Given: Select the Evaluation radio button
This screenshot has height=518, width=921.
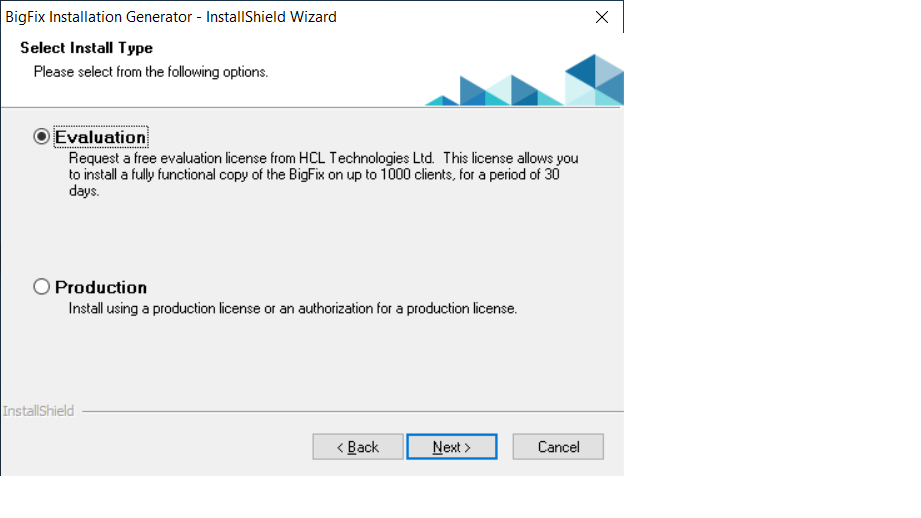Looking at the screenshot, I should (41, 137).
